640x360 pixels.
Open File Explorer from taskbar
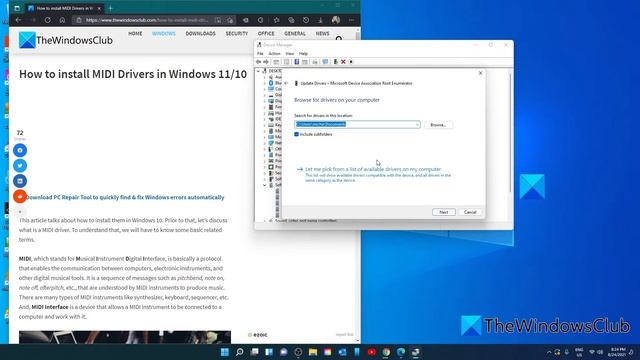click(x=313, y=352)
